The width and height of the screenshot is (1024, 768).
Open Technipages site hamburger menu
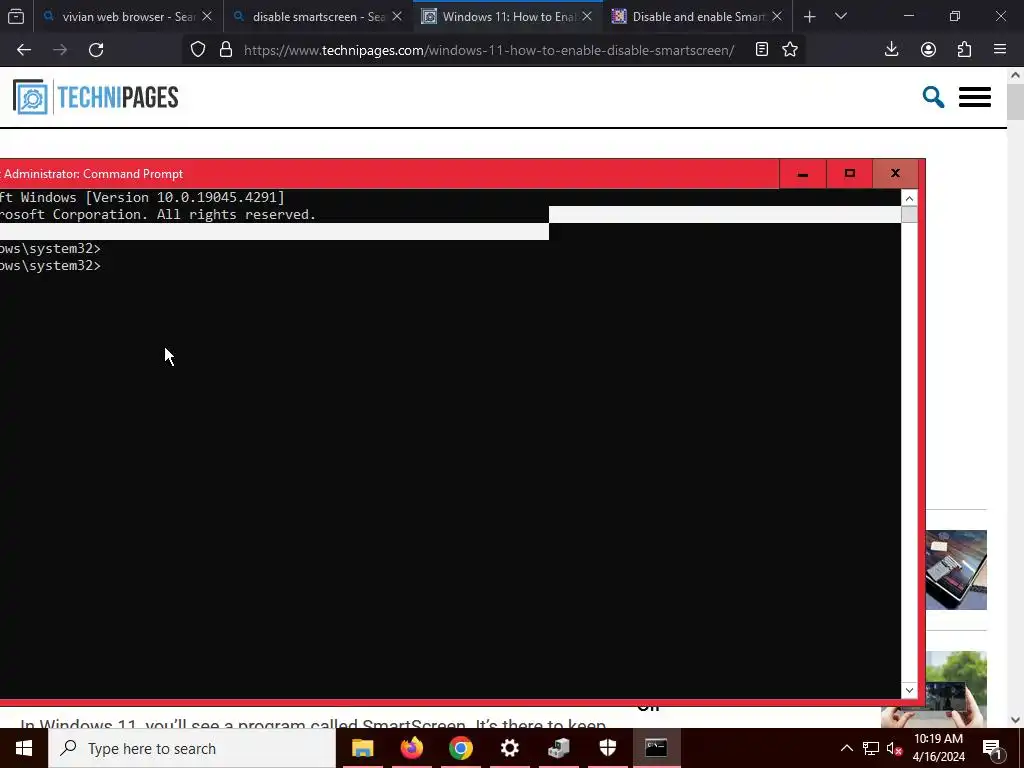click(974, 97)
